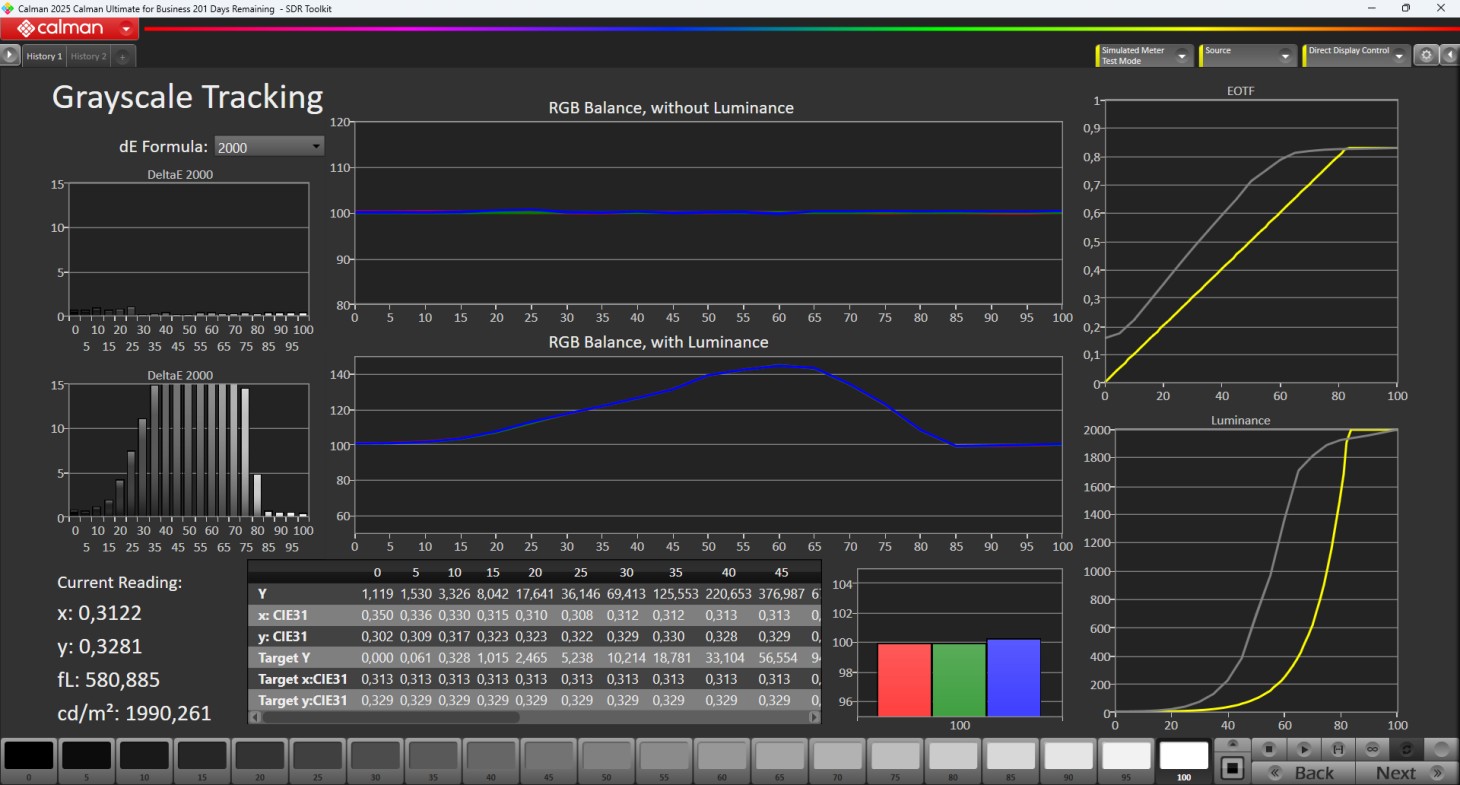The width and height of the screenshot is (1460, 785).
Task: Toggle the round gray indicator button
Action: [x=1441, y=749]
